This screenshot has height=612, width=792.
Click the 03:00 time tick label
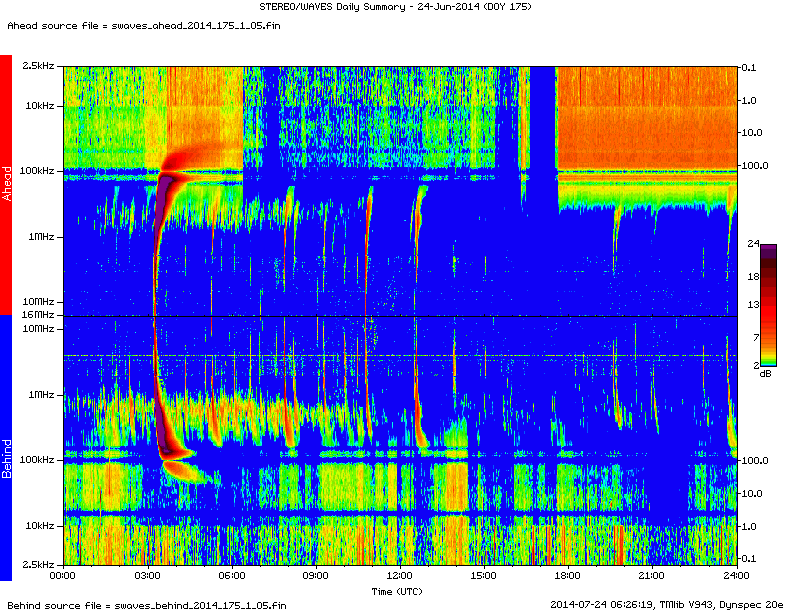(x=147, y=576)
